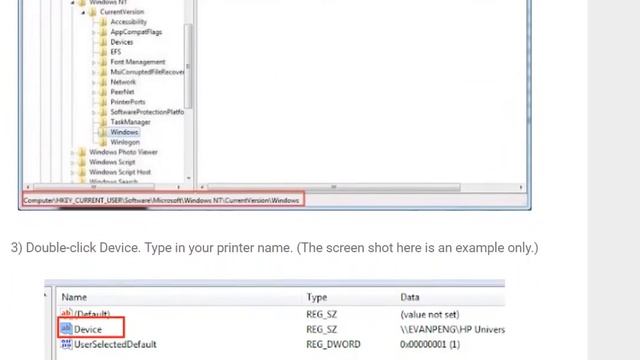
Task: Expand the Font Management node
Action: [93, 62]
